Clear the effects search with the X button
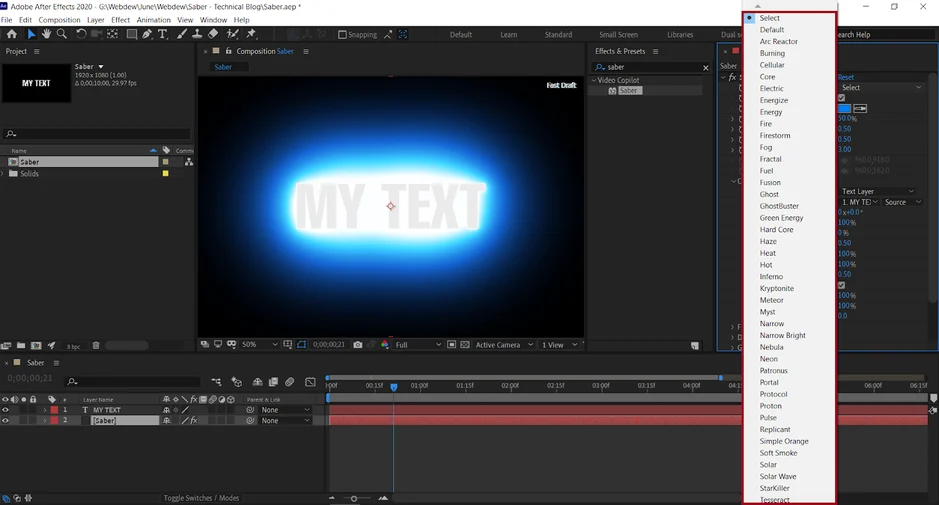 pyautogui.click(x=705, y=68)
